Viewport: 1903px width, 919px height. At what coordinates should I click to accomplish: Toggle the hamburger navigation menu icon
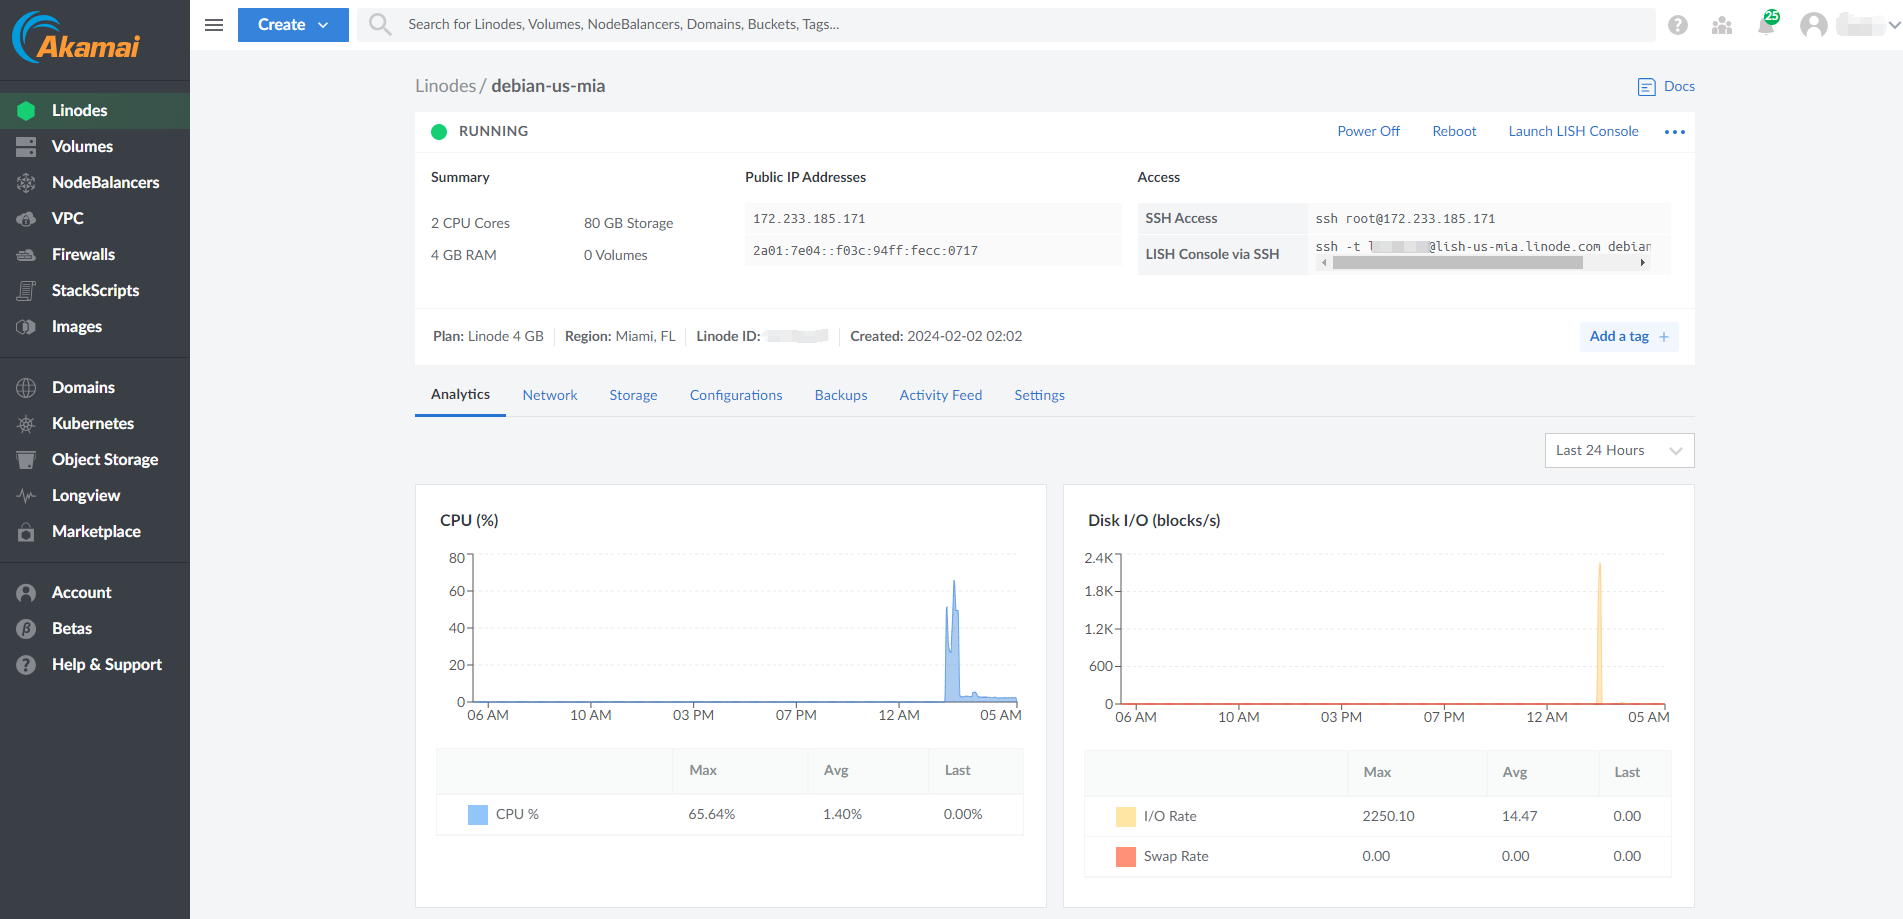click(214, 25)
